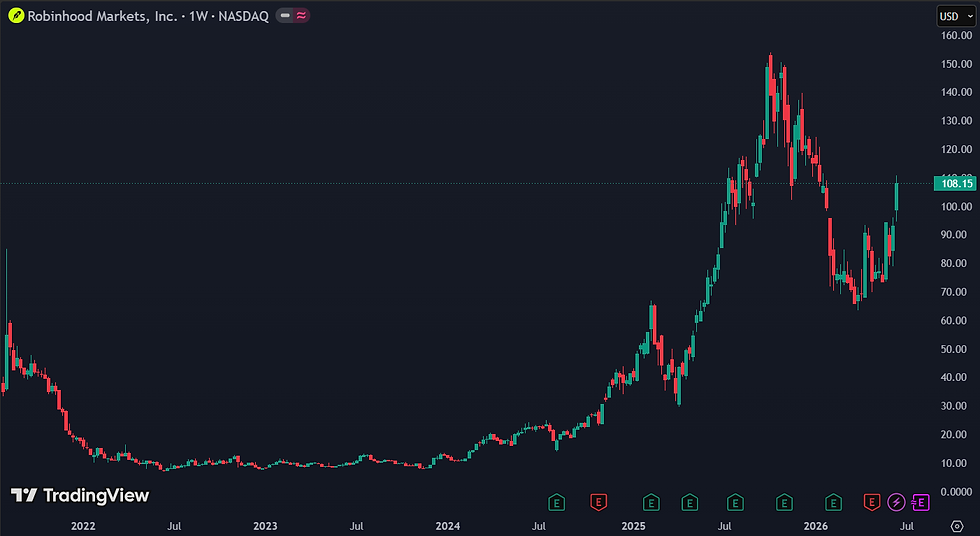
Task: Open red earnings marker in late 2024
Action: (598, 502)
